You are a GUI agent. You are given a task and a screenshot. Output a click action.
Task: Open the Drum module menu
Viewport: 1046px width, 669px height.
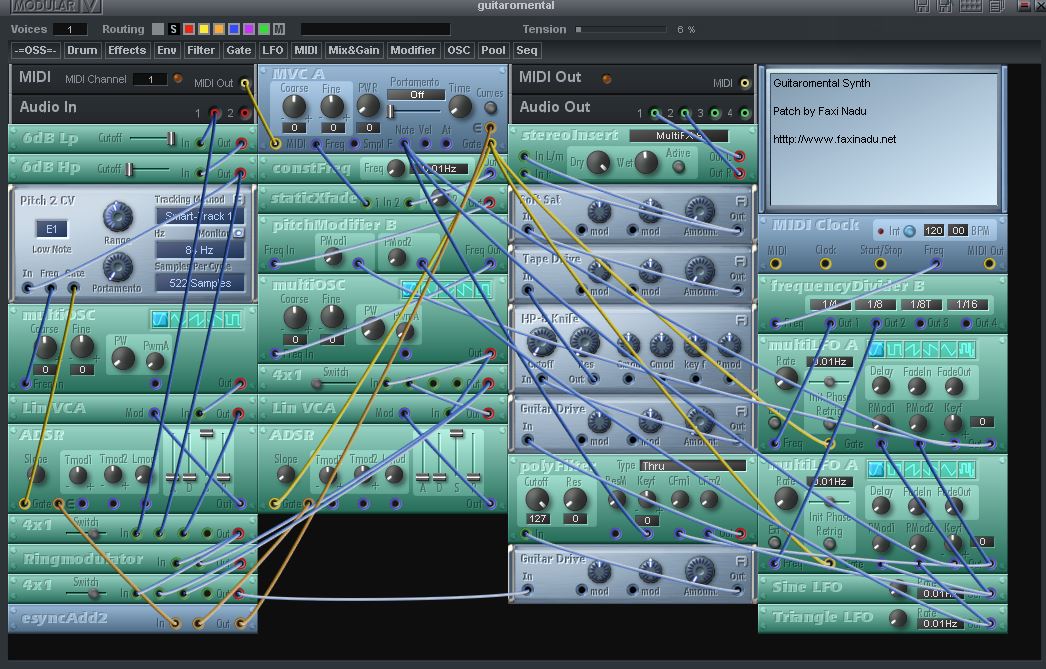coord(82,50)
